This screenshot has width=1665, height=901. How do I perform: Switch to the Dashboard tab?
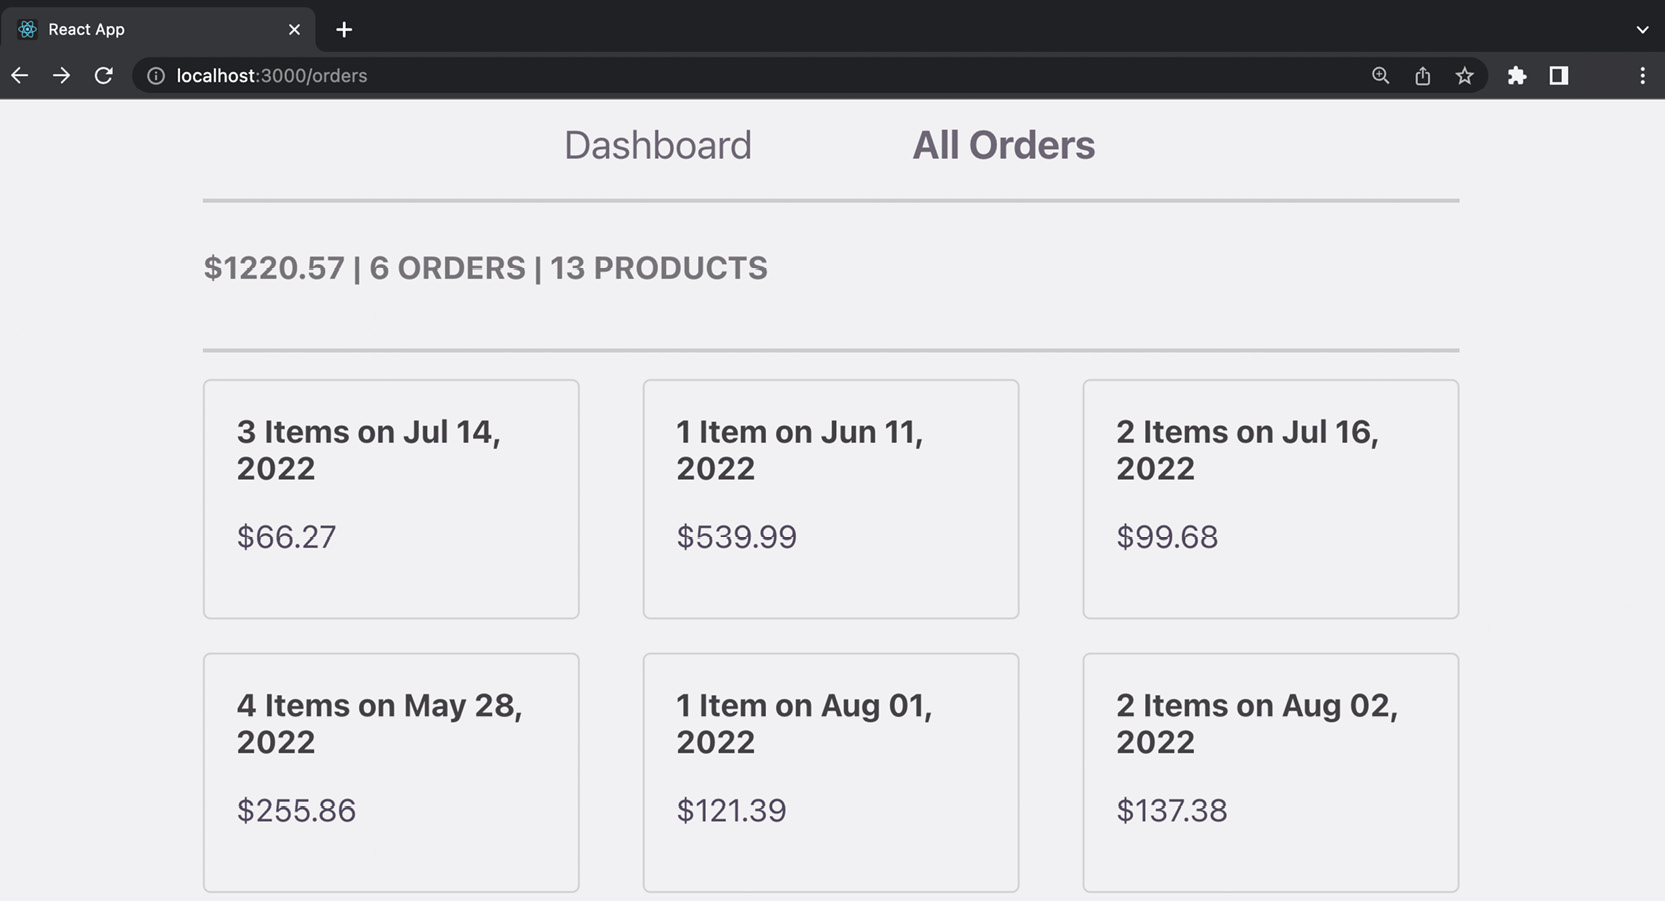(658, 145)
